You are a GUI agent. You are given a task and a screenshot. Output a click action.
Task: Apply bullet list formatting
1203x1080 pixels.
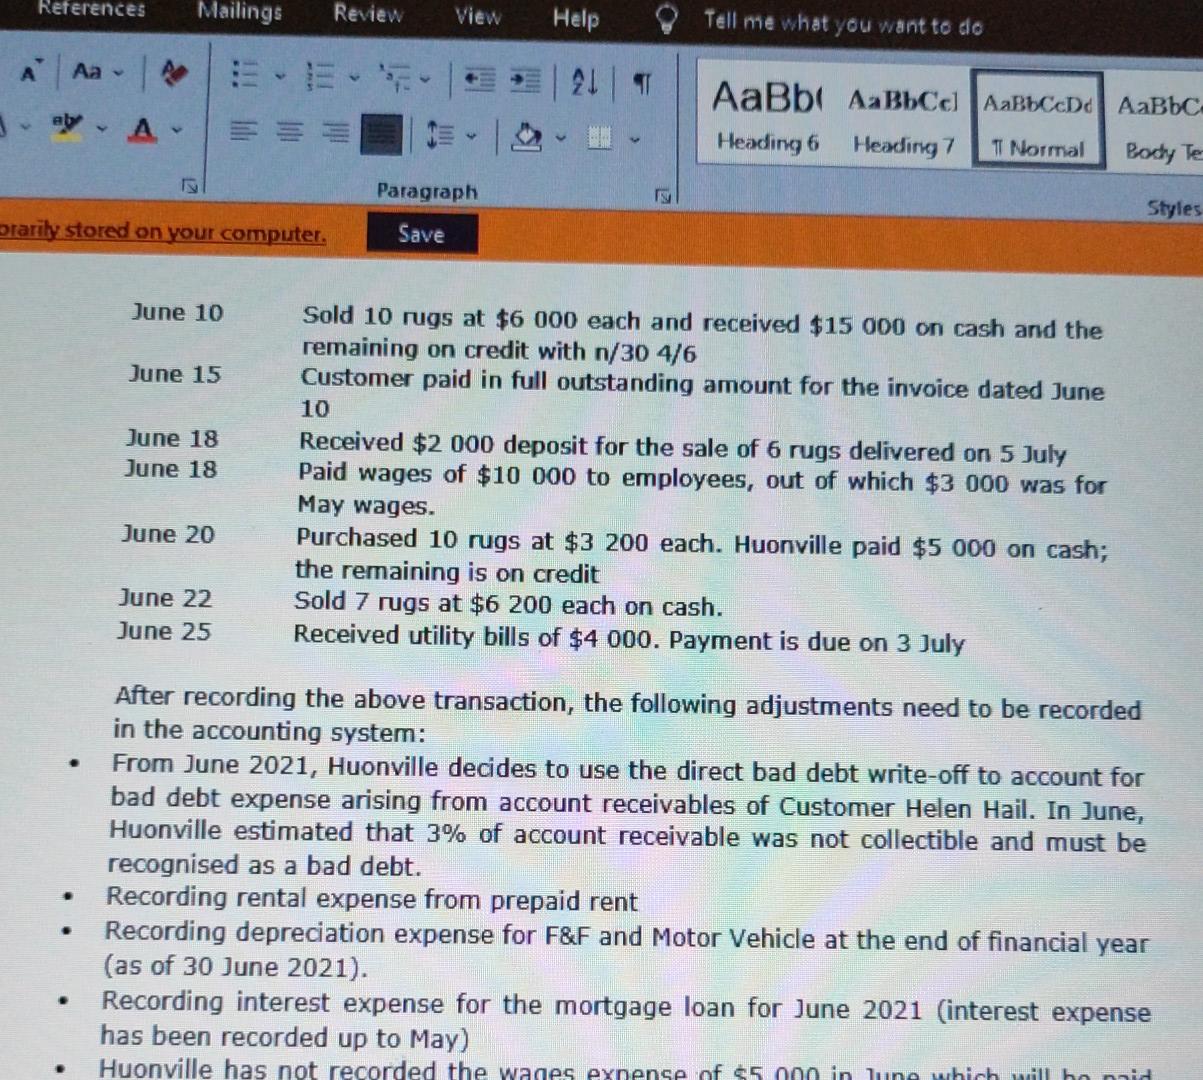(247, 76)
